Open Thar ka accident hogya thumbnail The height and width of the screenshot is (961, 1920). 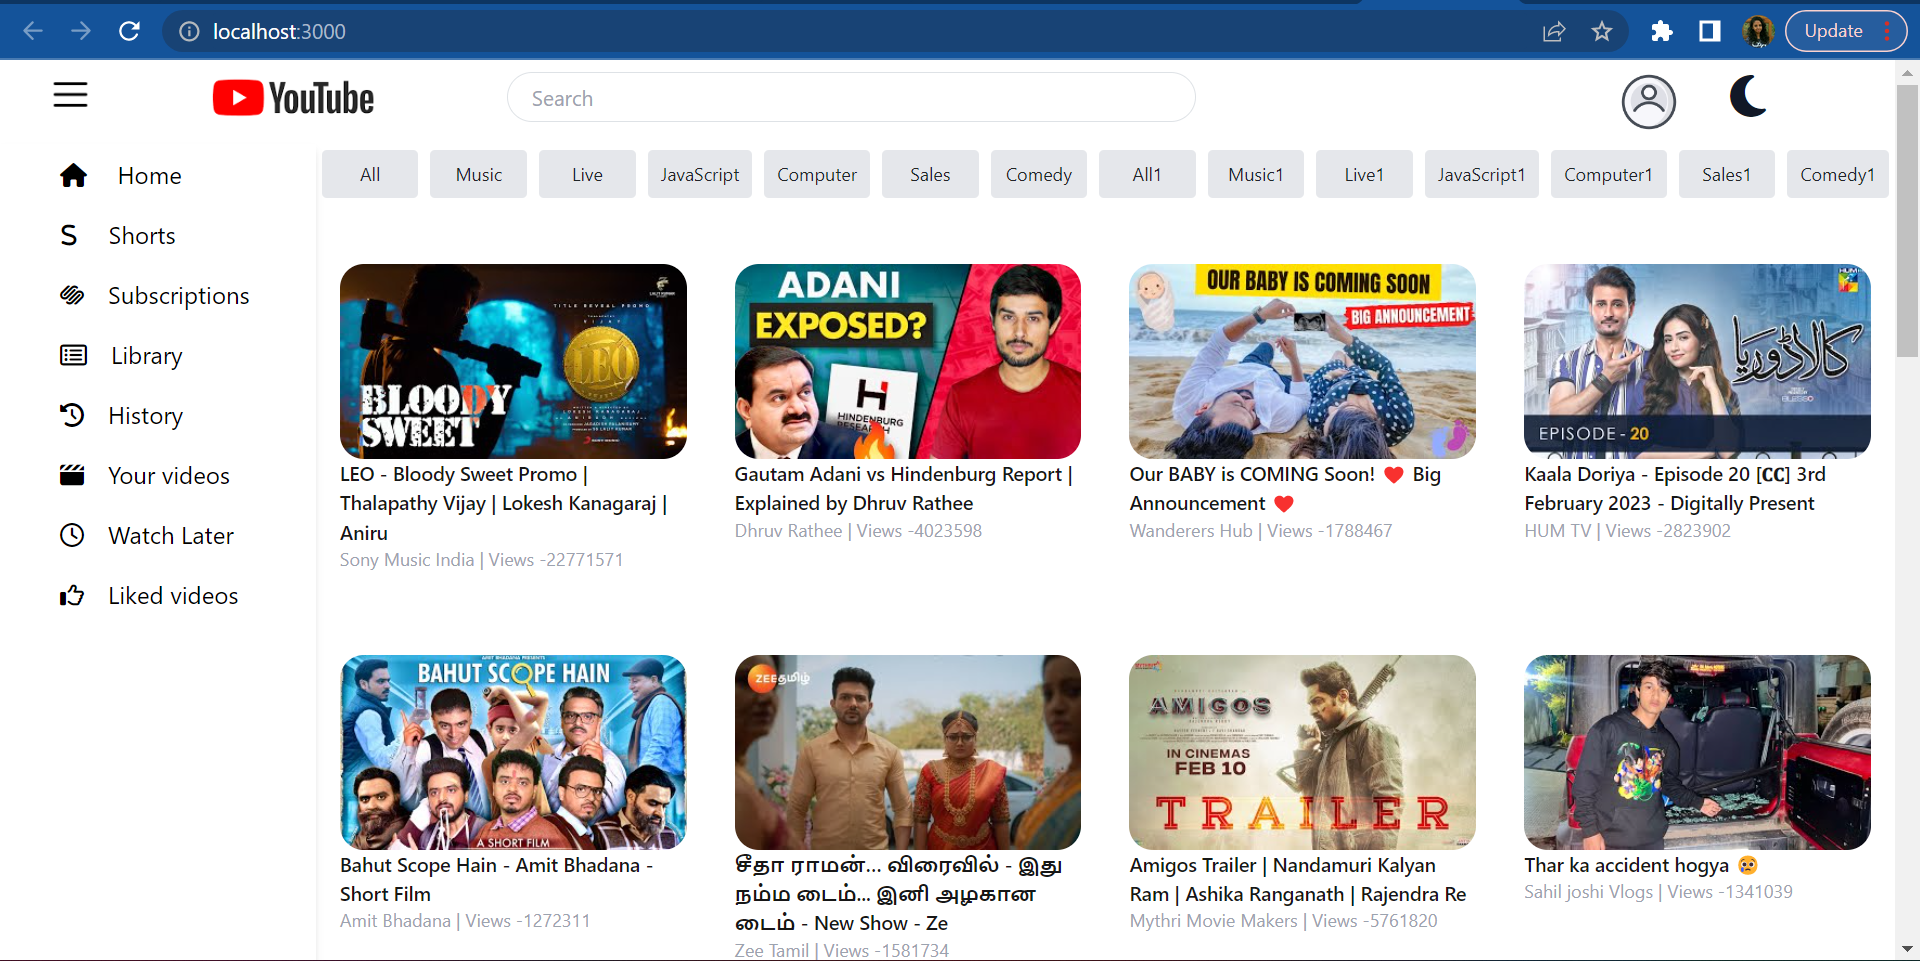1697,752
